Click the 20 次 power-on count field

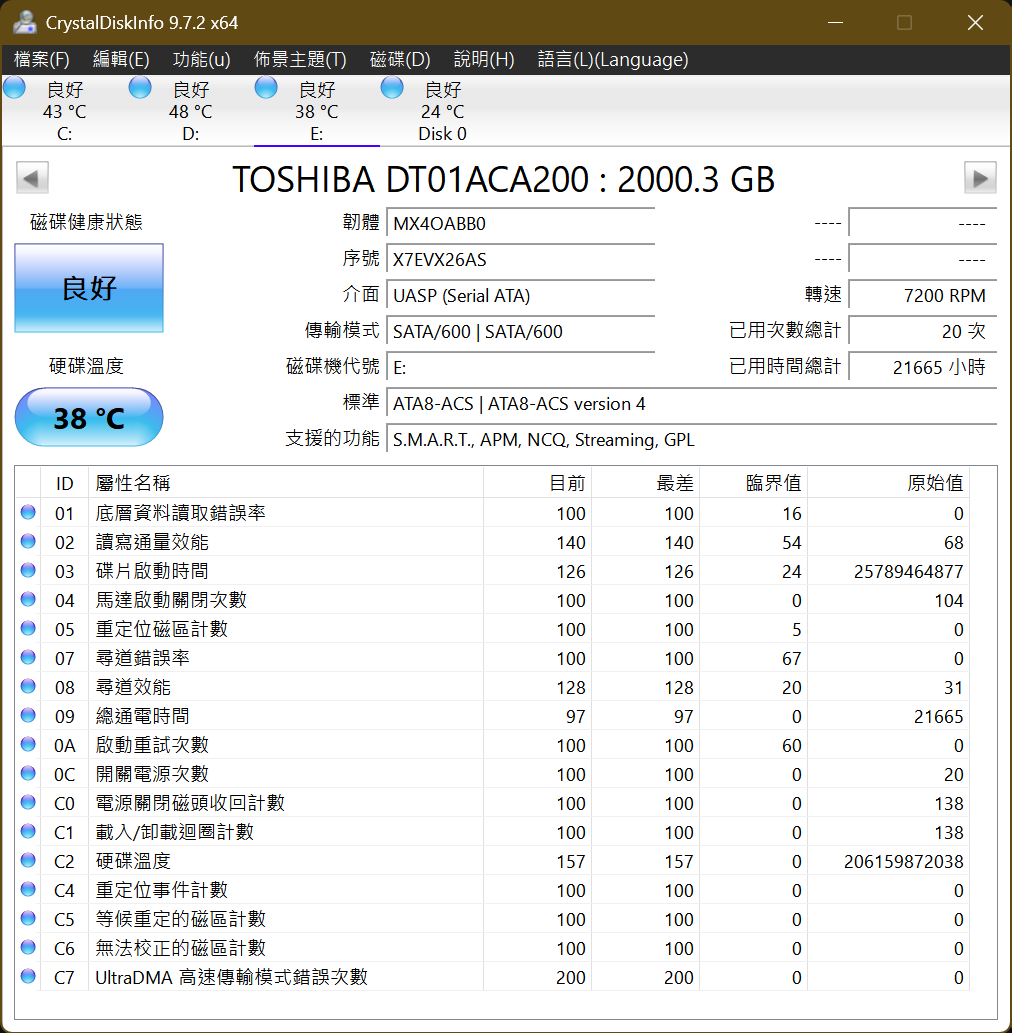click(x=922, y=331)
